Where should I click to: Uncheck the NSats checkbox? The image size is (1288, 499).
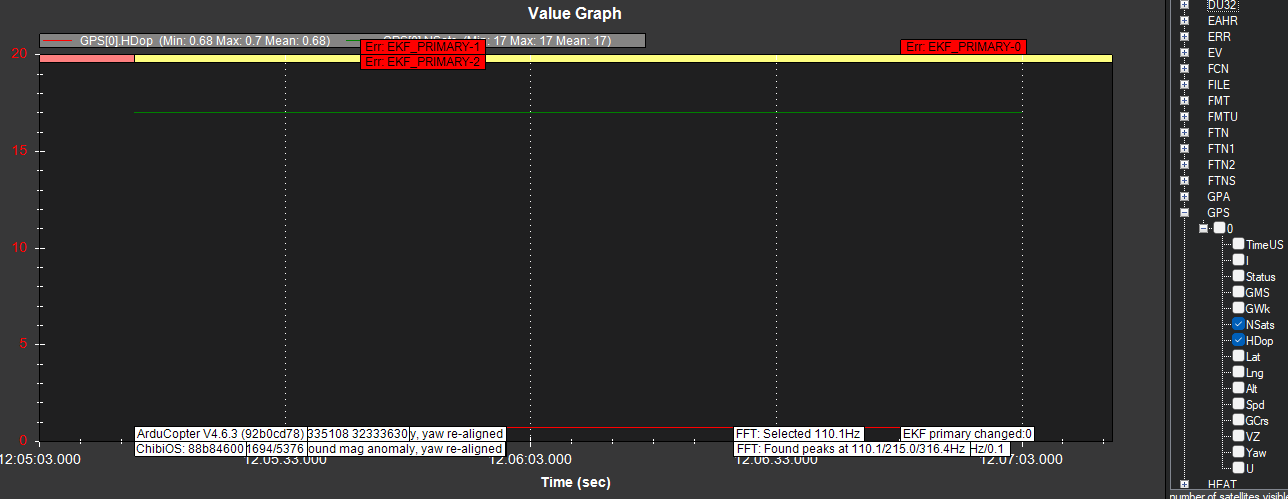(1238, 324)
